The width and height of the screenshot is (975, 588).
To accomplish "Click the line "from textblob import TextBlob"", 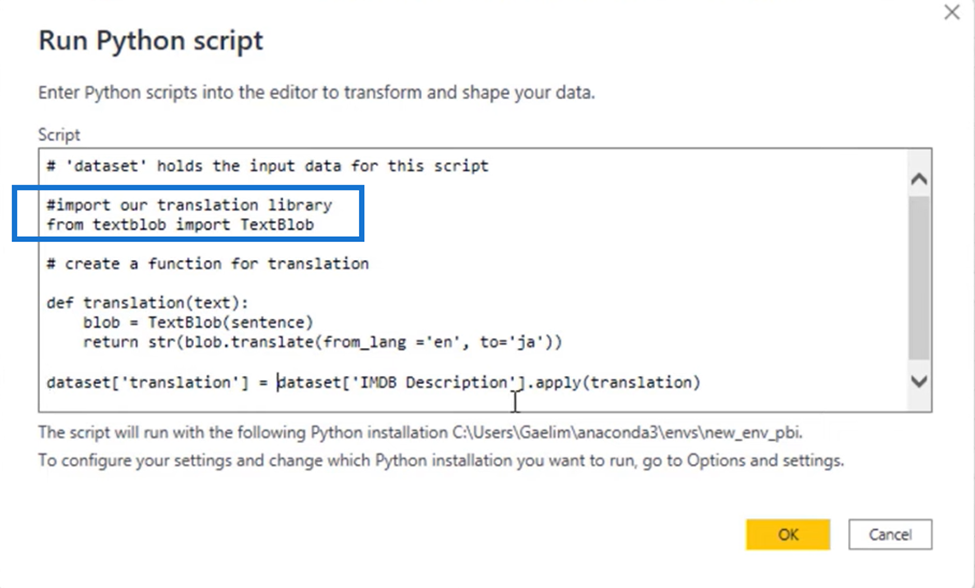I will click(x=180, y=224).
